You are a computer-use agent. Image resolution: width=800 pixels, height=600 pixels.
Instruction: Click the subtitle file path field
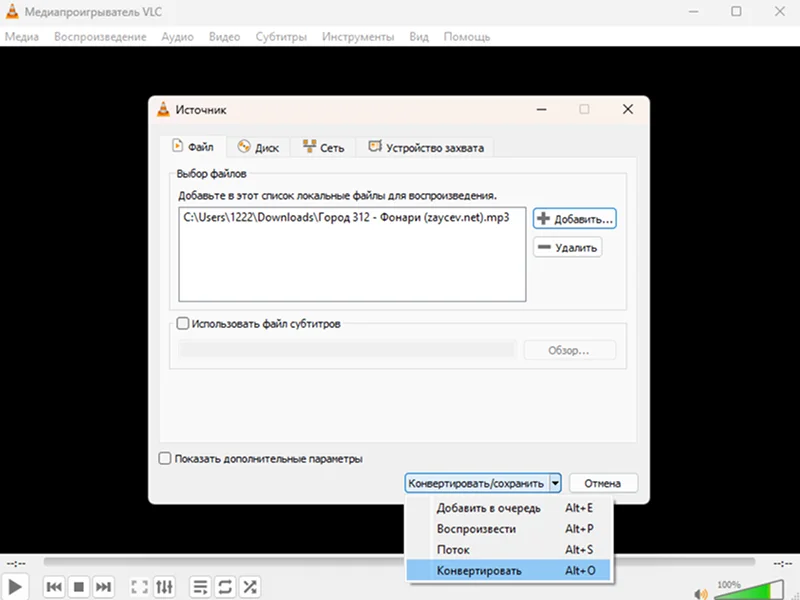[347, 350]
